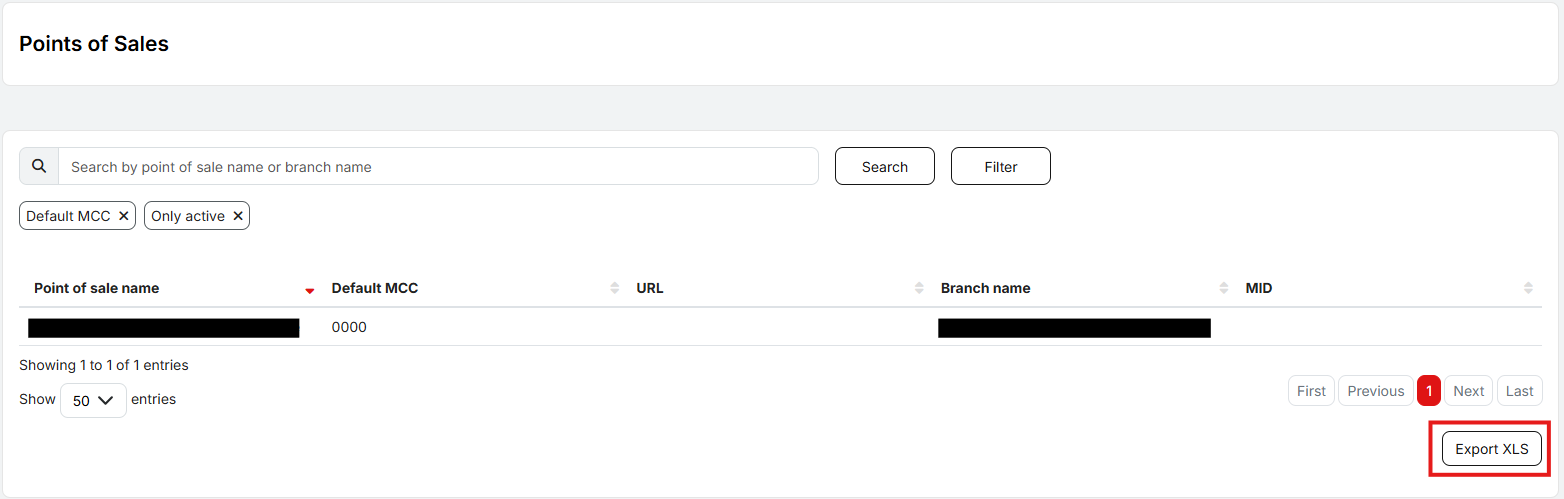Select page 1 in pagination
This screenshot has height=499, width=1564.
[1428, 391]
